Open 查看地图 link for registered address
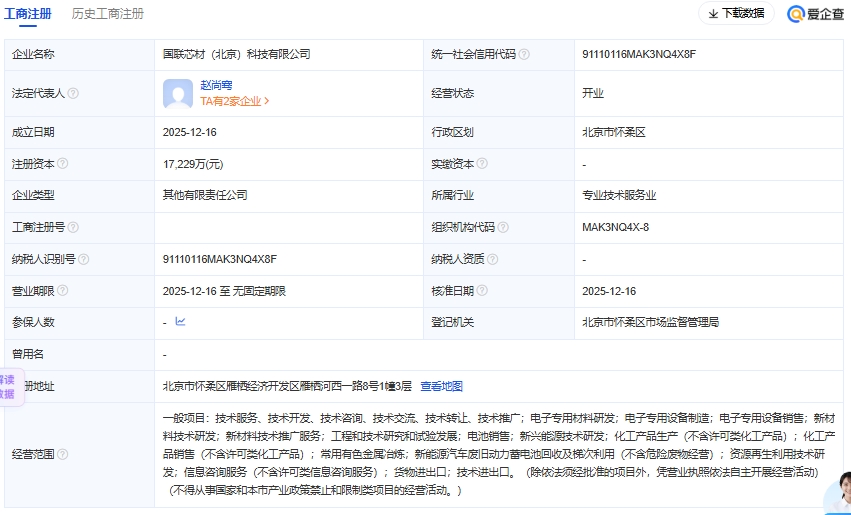 pos(441,386)
